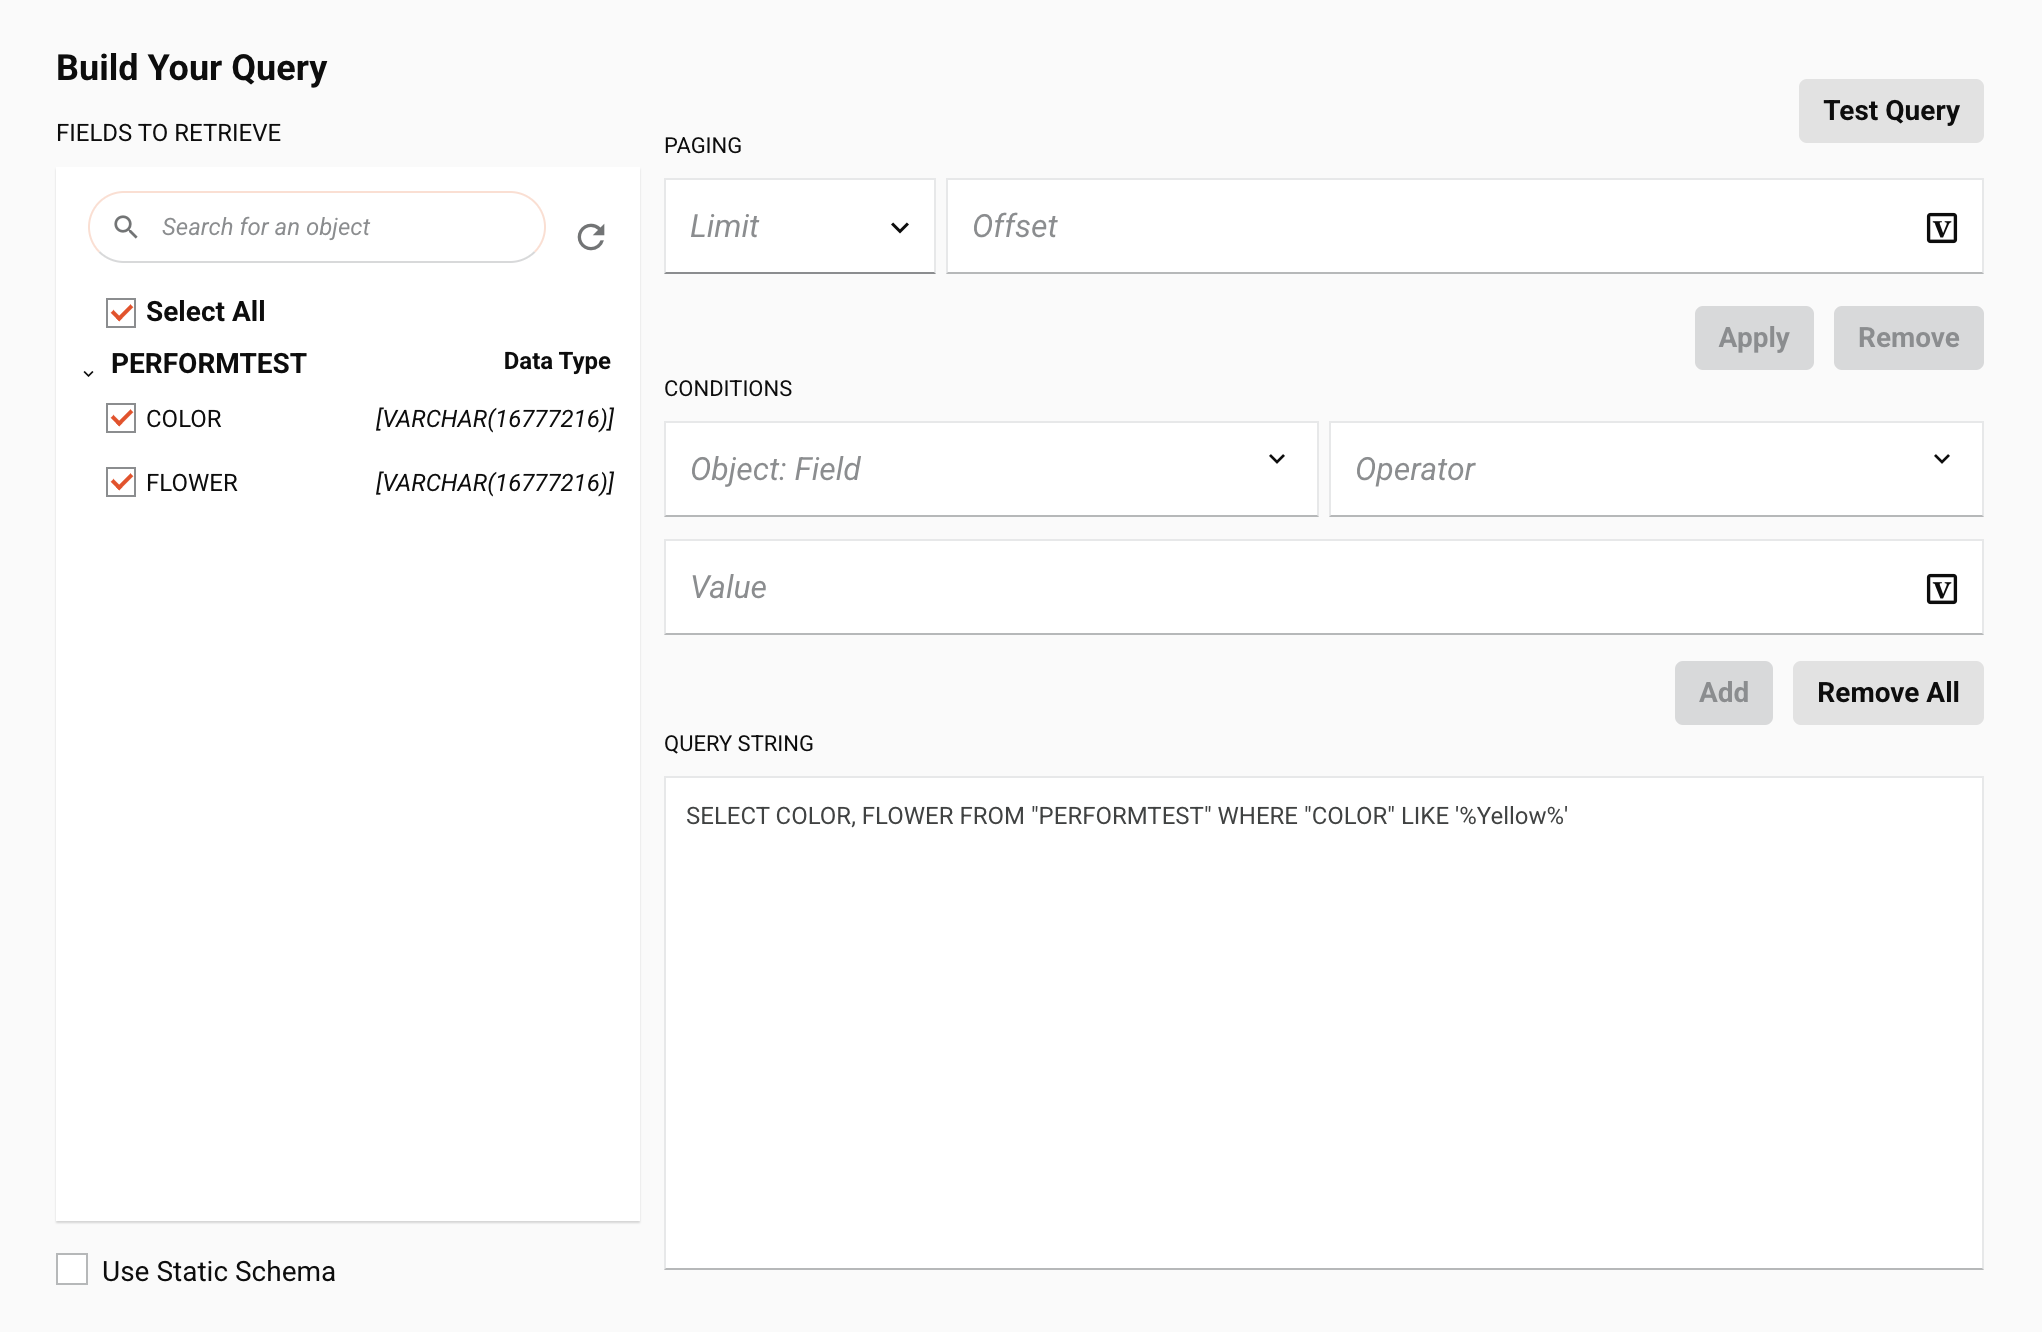Click inside the Query String text area
Viewport: 2042px width, 1332px height.
click(x=1322, y=1022)
